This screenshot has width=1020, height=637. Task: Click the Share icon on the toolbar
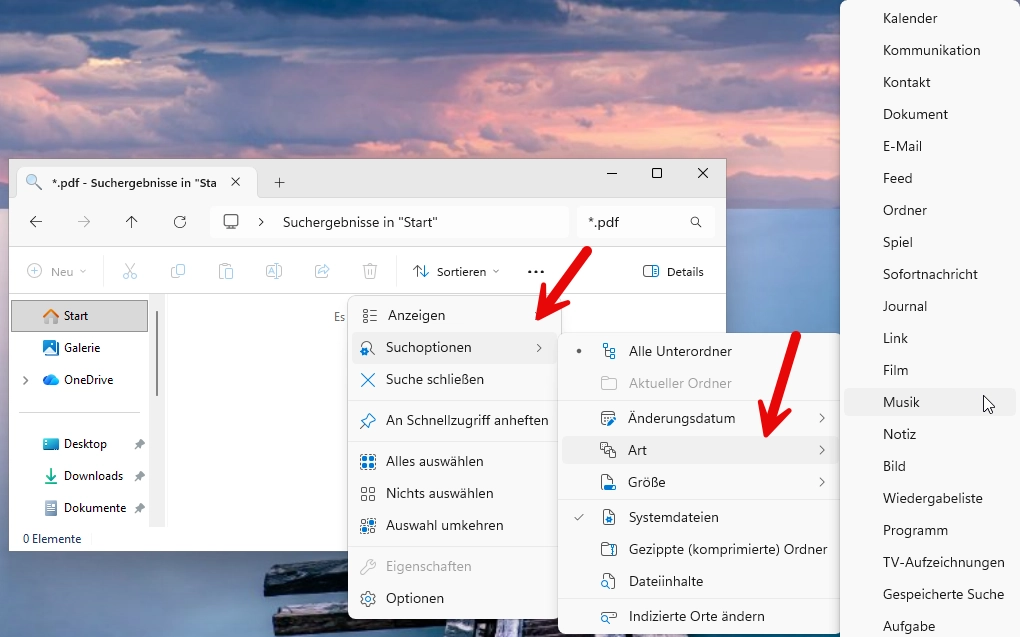[322, 271]
